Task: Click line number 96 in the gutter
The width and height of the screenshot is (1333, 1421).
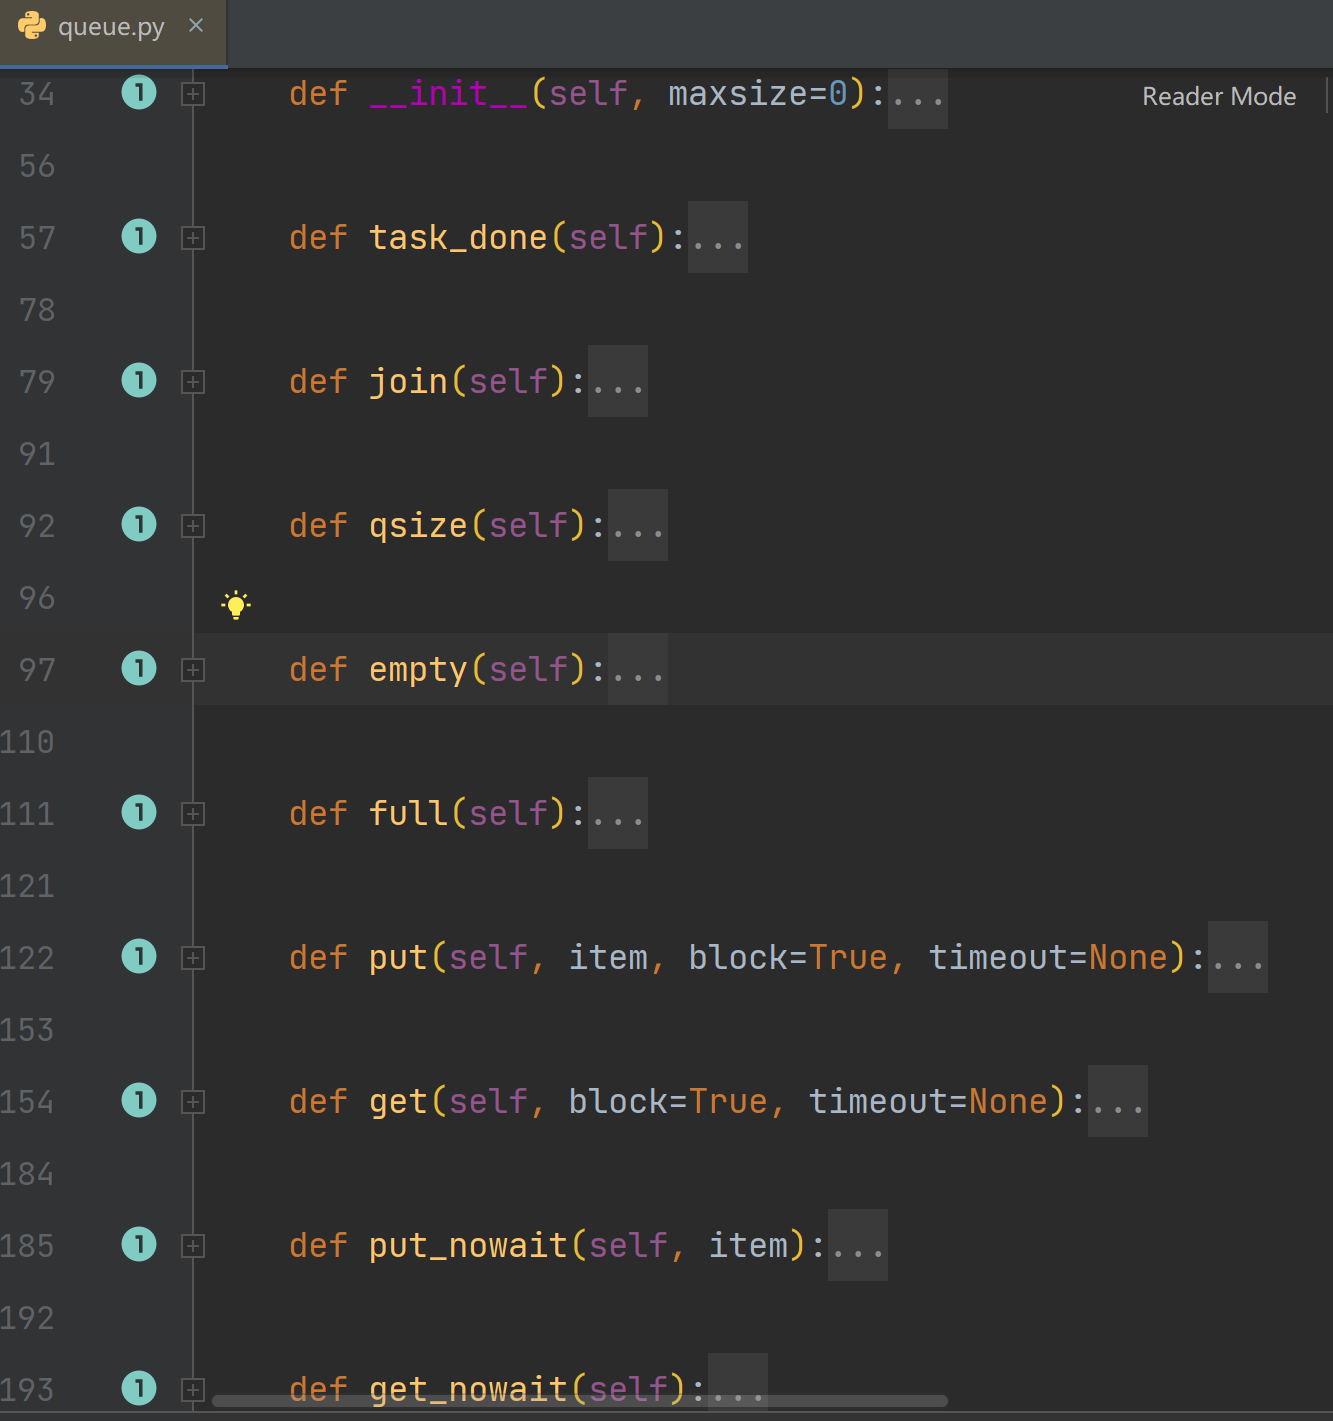Action: coord(37,598)
